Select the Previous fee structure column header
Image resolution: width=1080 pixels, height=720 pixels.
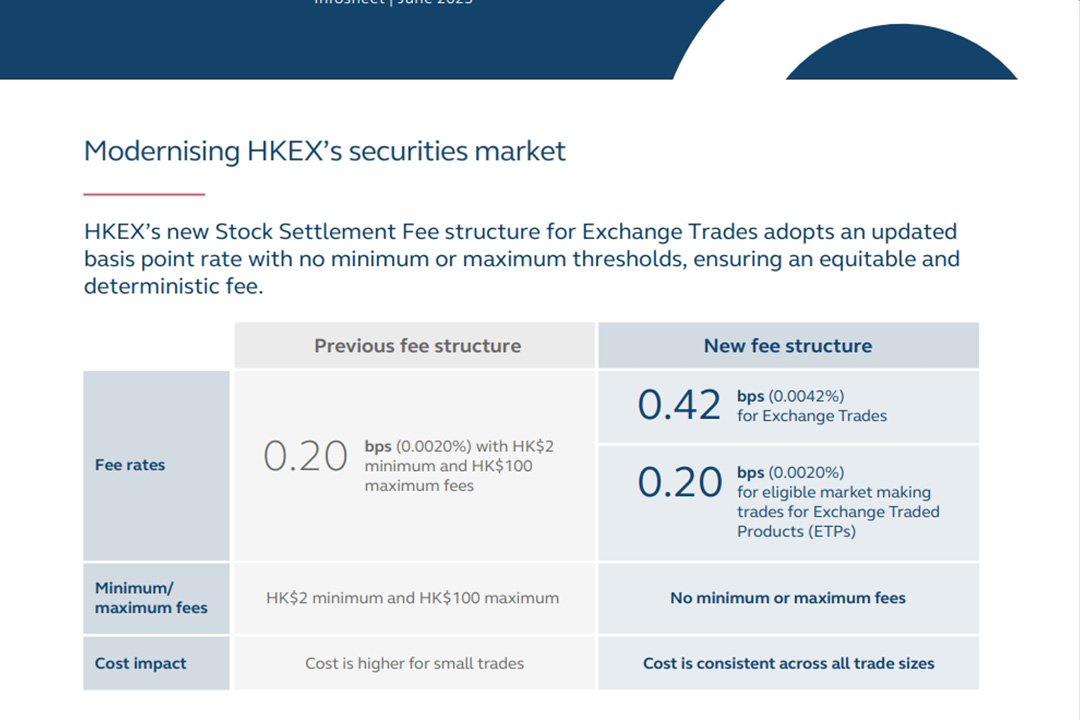coord(415,345)
